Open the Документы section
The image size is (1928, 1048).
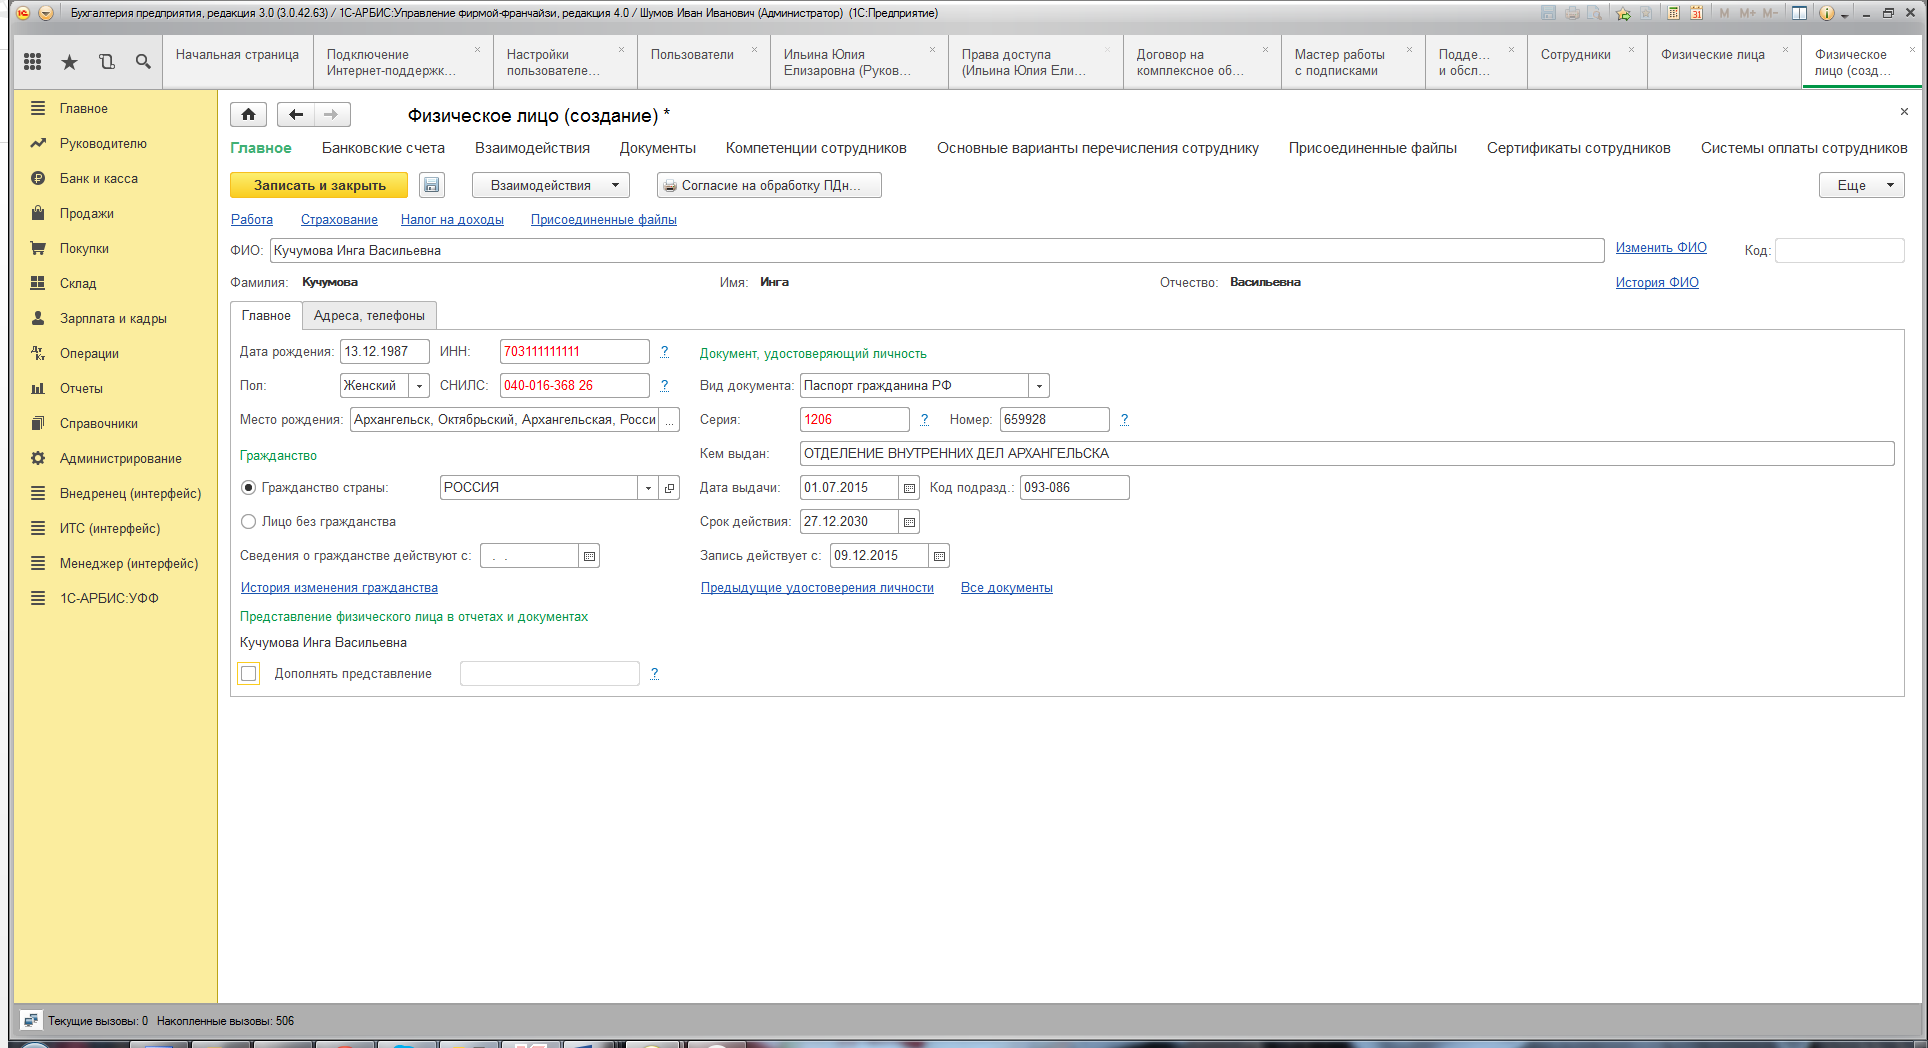coord(657,148)
